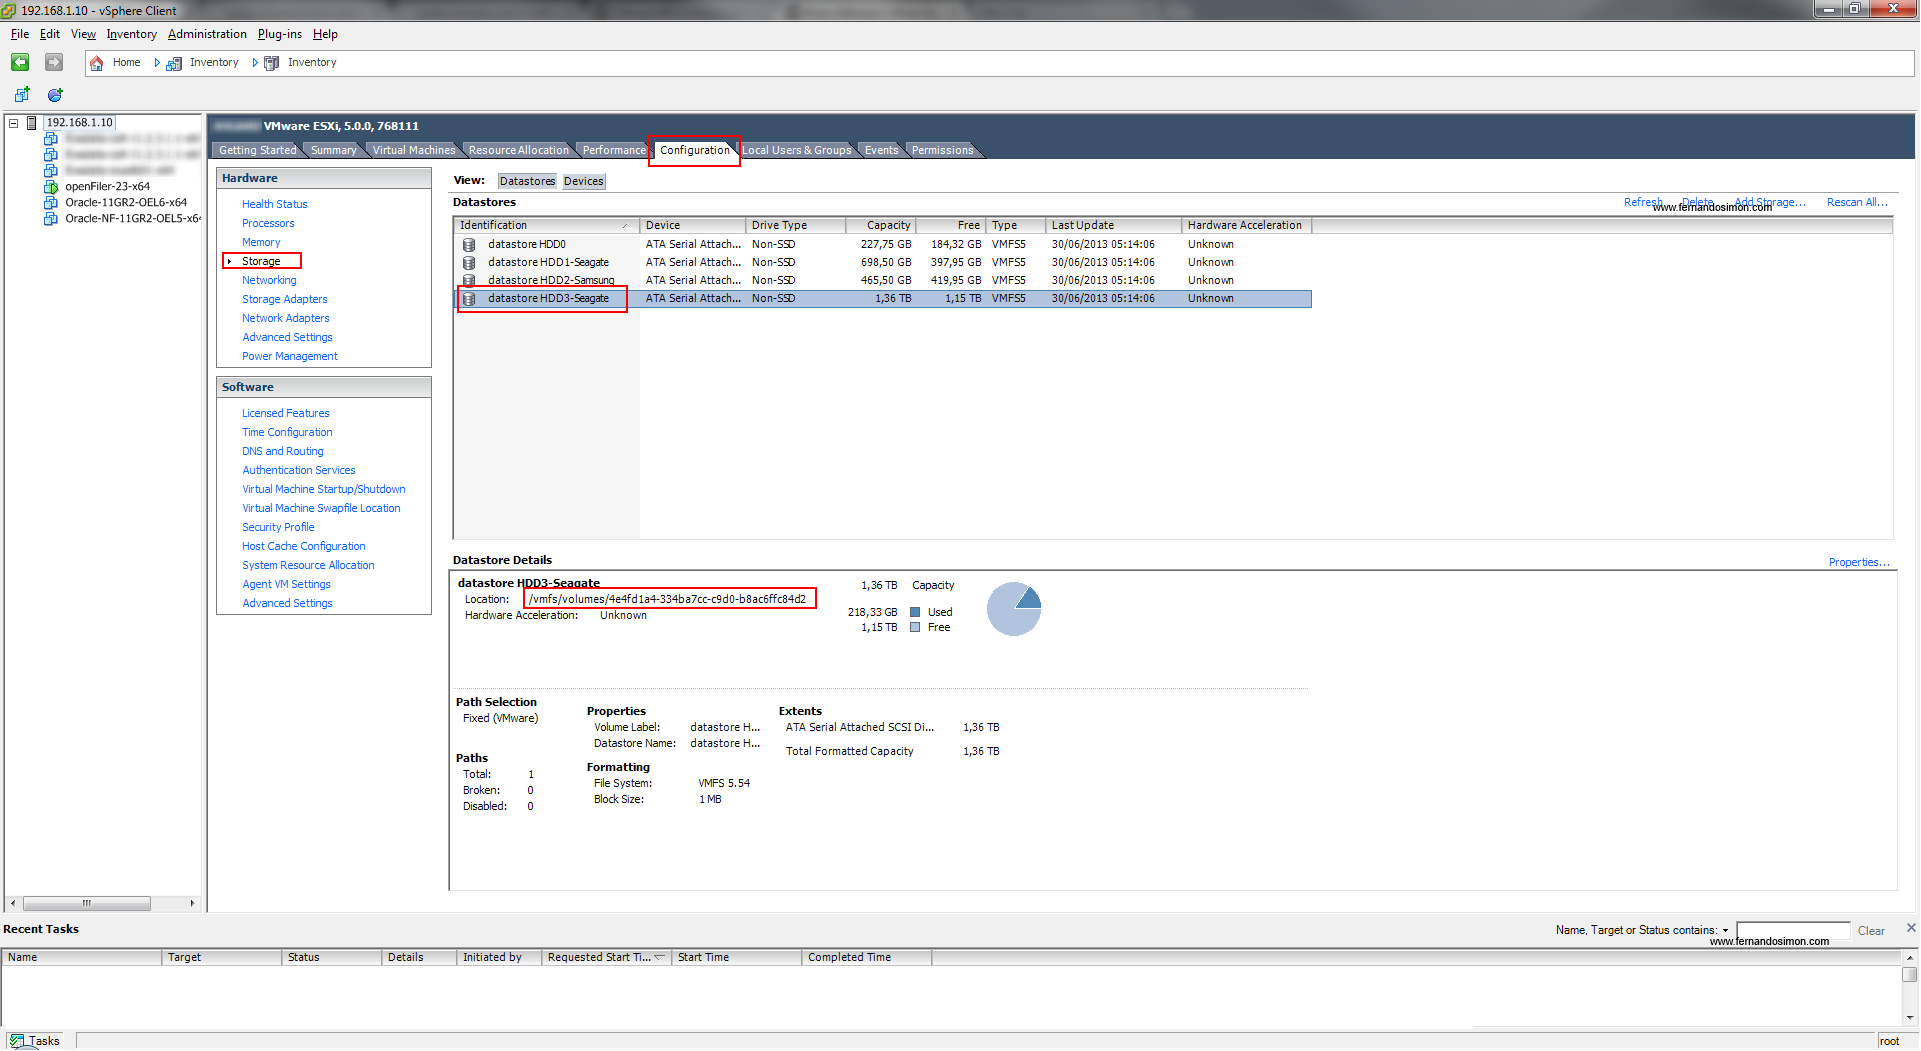The height and width of the screenshot is (1051, 1921).
Task: Open Security Profile link
Action: [x=278, y=528]
